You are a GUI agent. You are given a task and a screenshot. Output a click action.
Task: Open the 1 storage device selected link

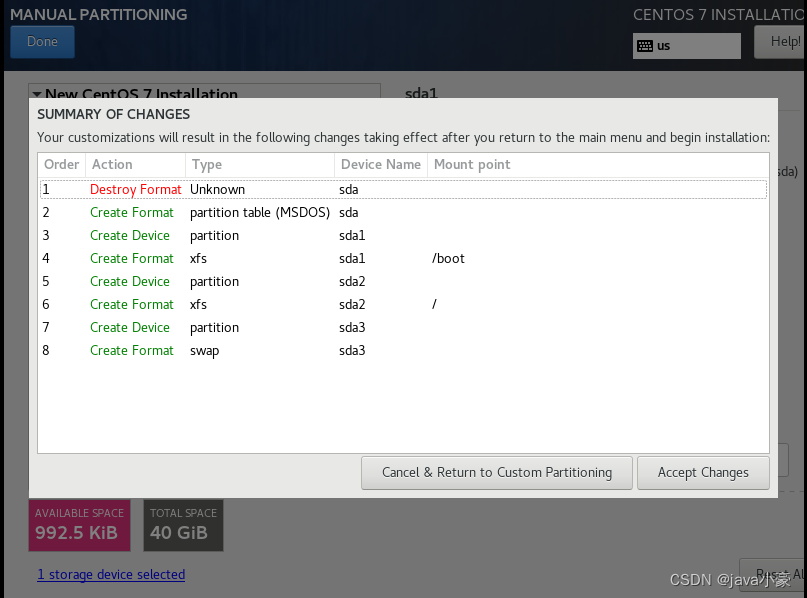coord(111,574)
